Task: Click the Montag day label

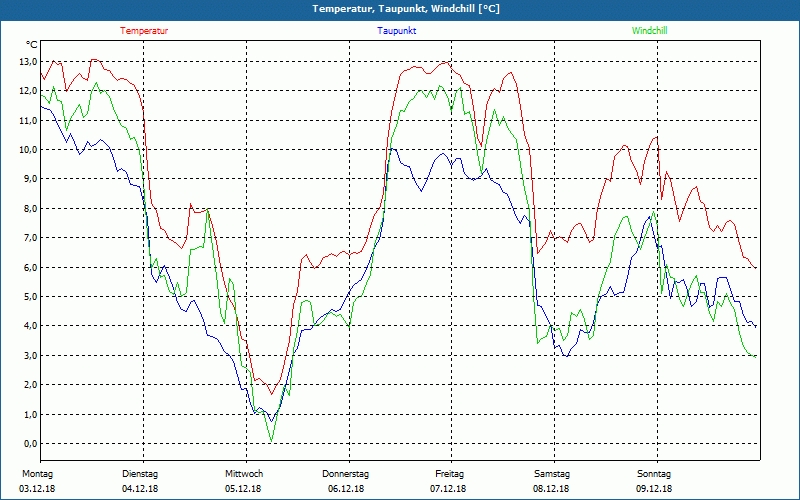Action: pos(37,474)
